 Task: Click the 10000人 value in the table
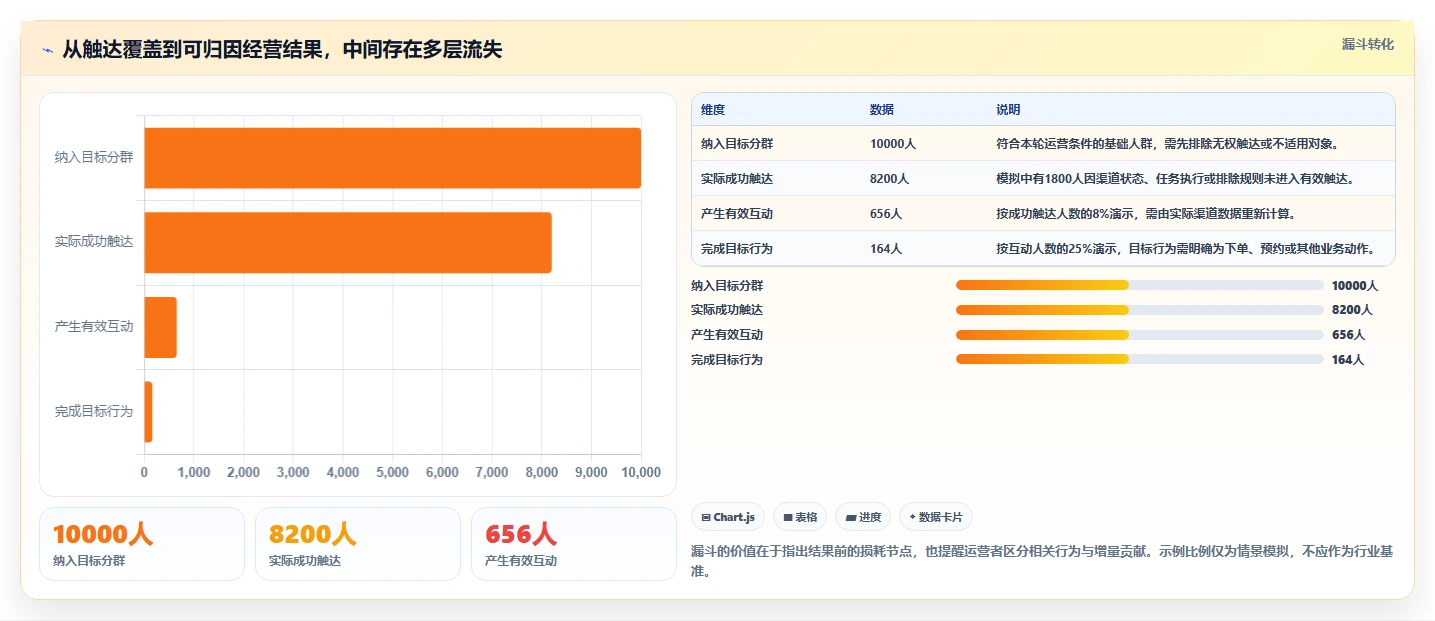coord(893,144)
